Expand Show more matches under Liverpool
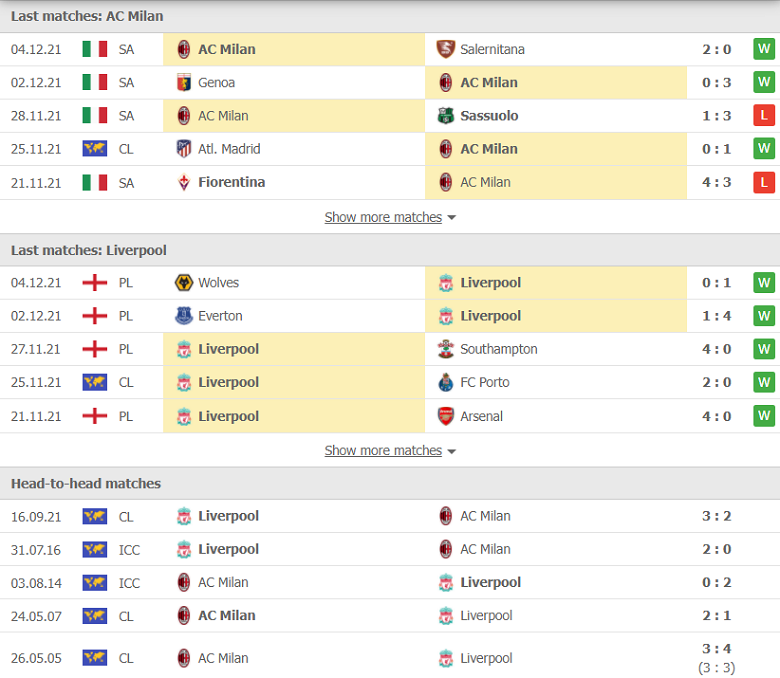This screenshot has width=780, height=678. click(x=383, y=451)
